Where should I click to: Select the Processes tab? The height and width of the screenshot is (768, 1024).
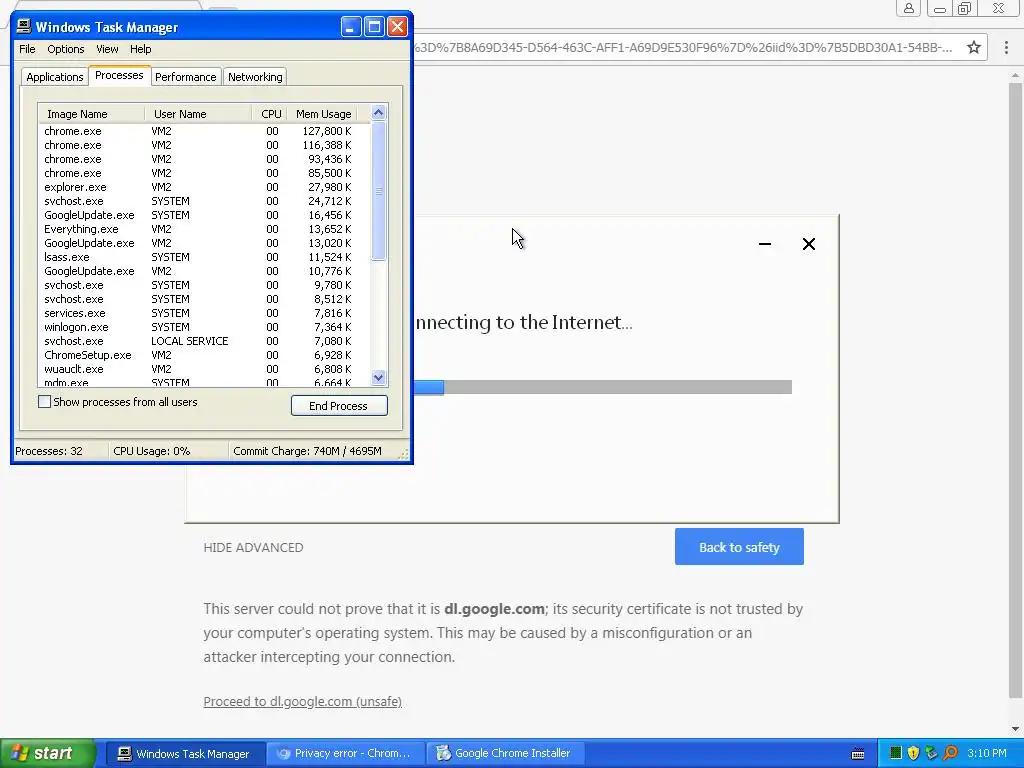[x=119, y=75]
